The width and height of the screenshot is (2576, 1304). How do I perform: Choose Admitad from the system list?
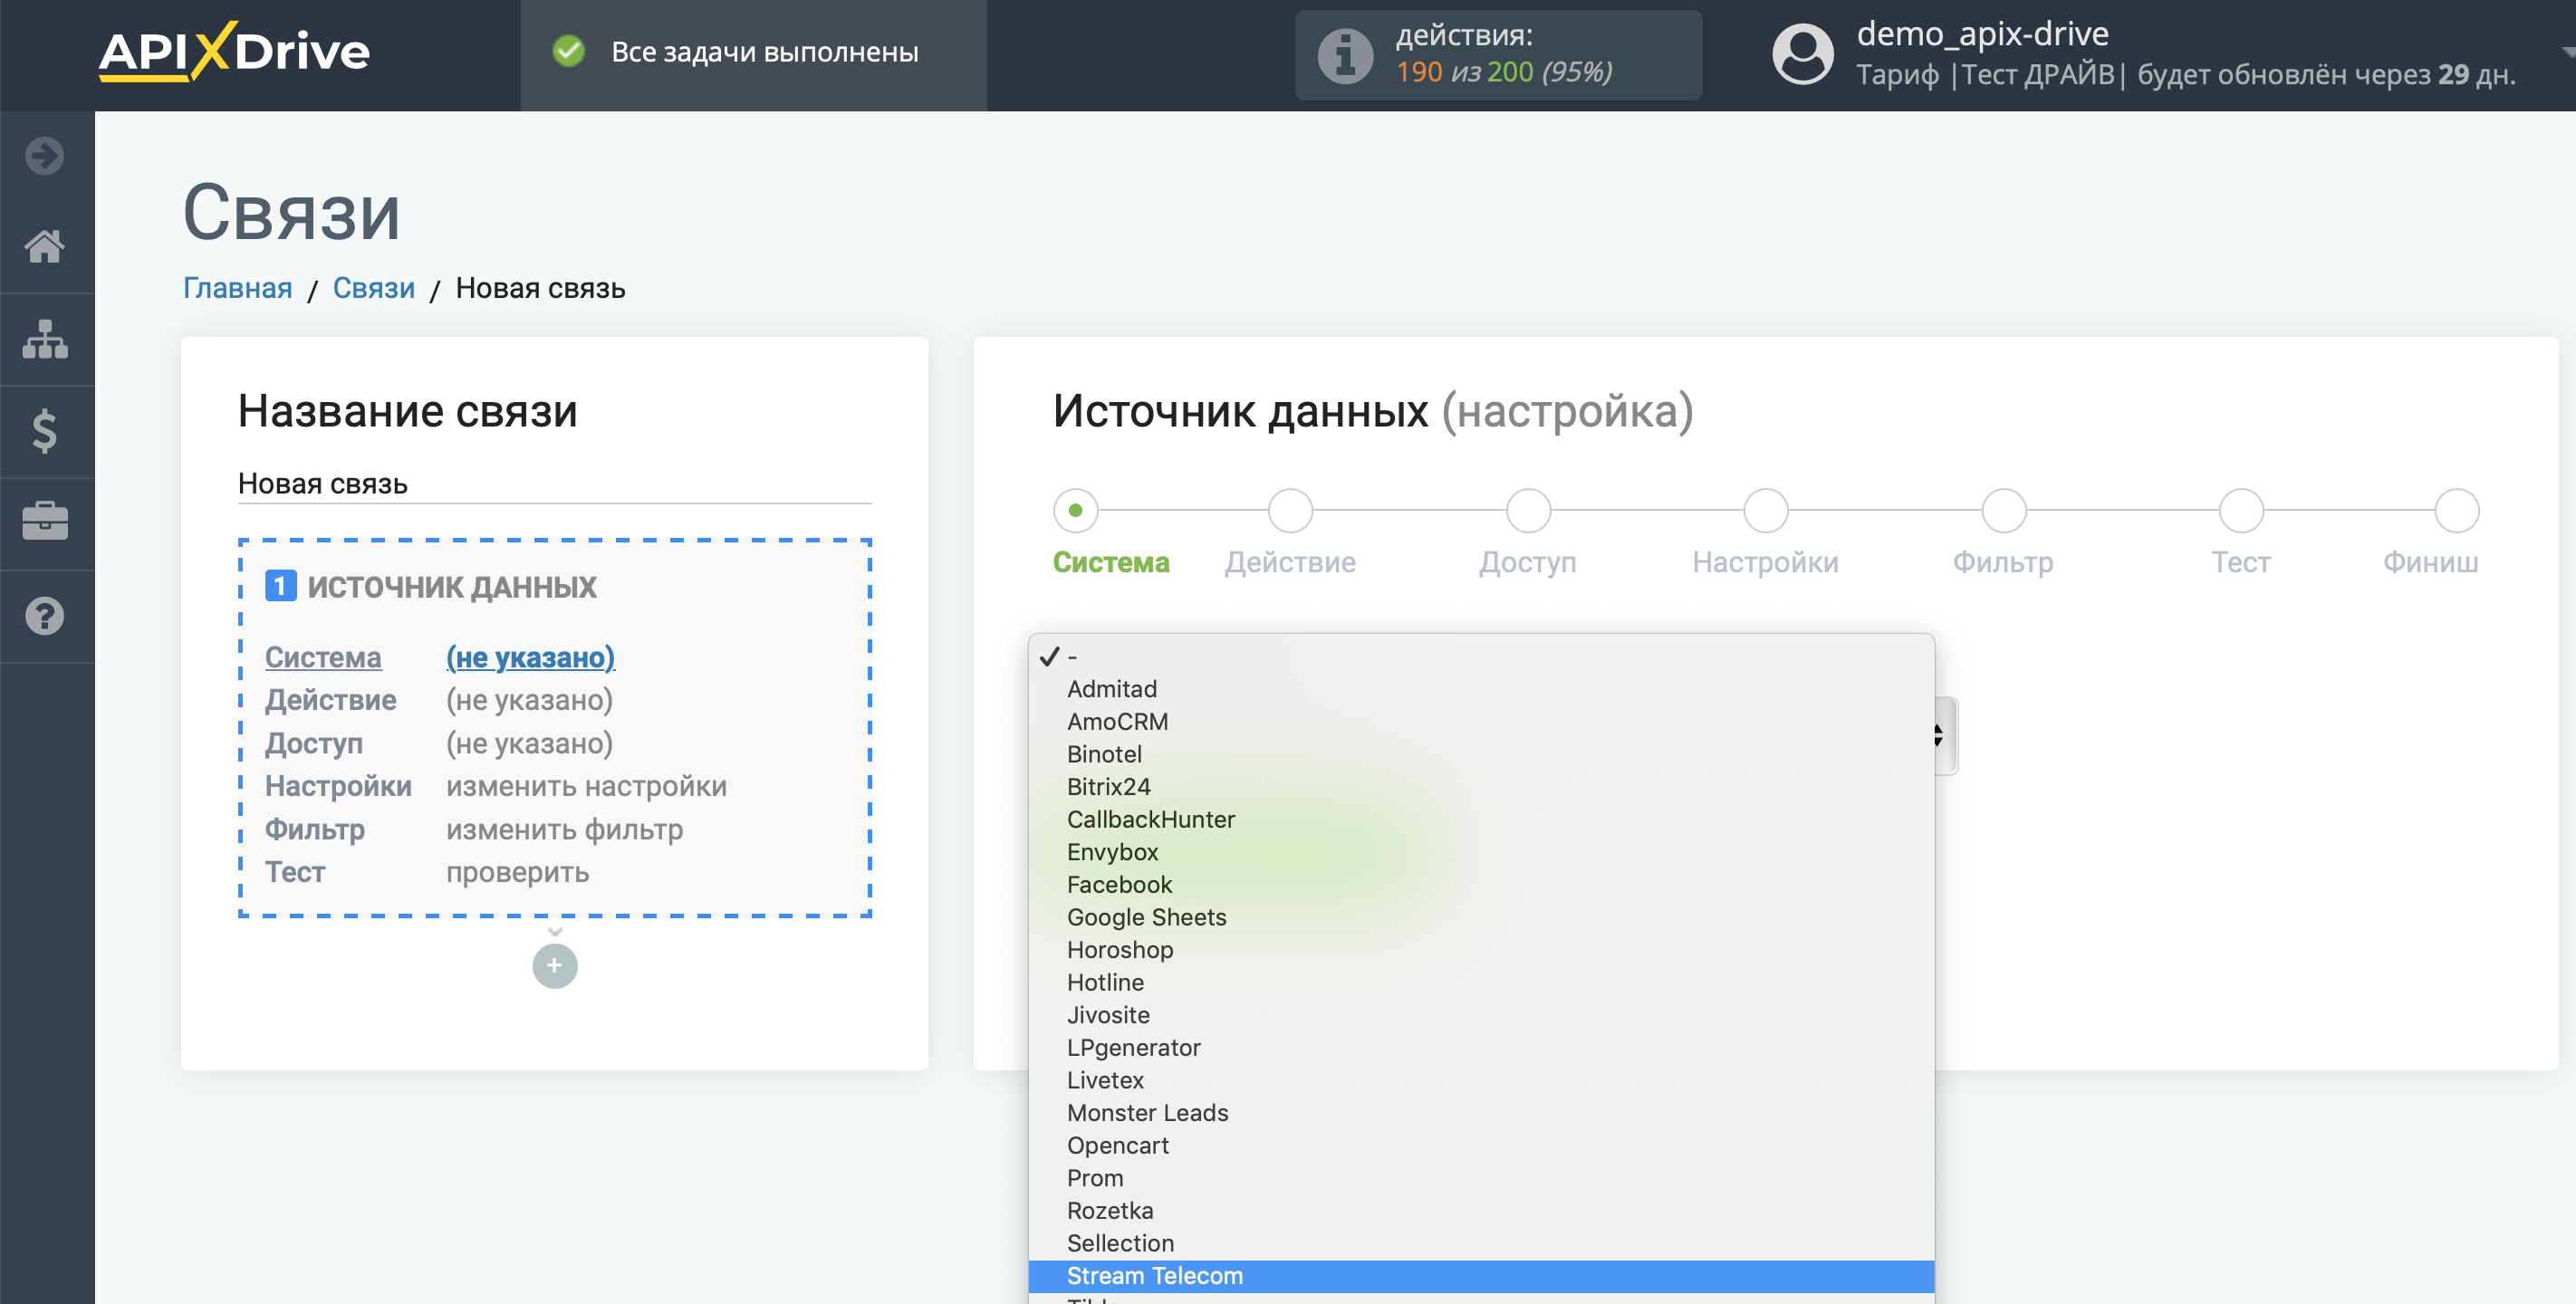pyautogui.click(x=1481, y=689)
